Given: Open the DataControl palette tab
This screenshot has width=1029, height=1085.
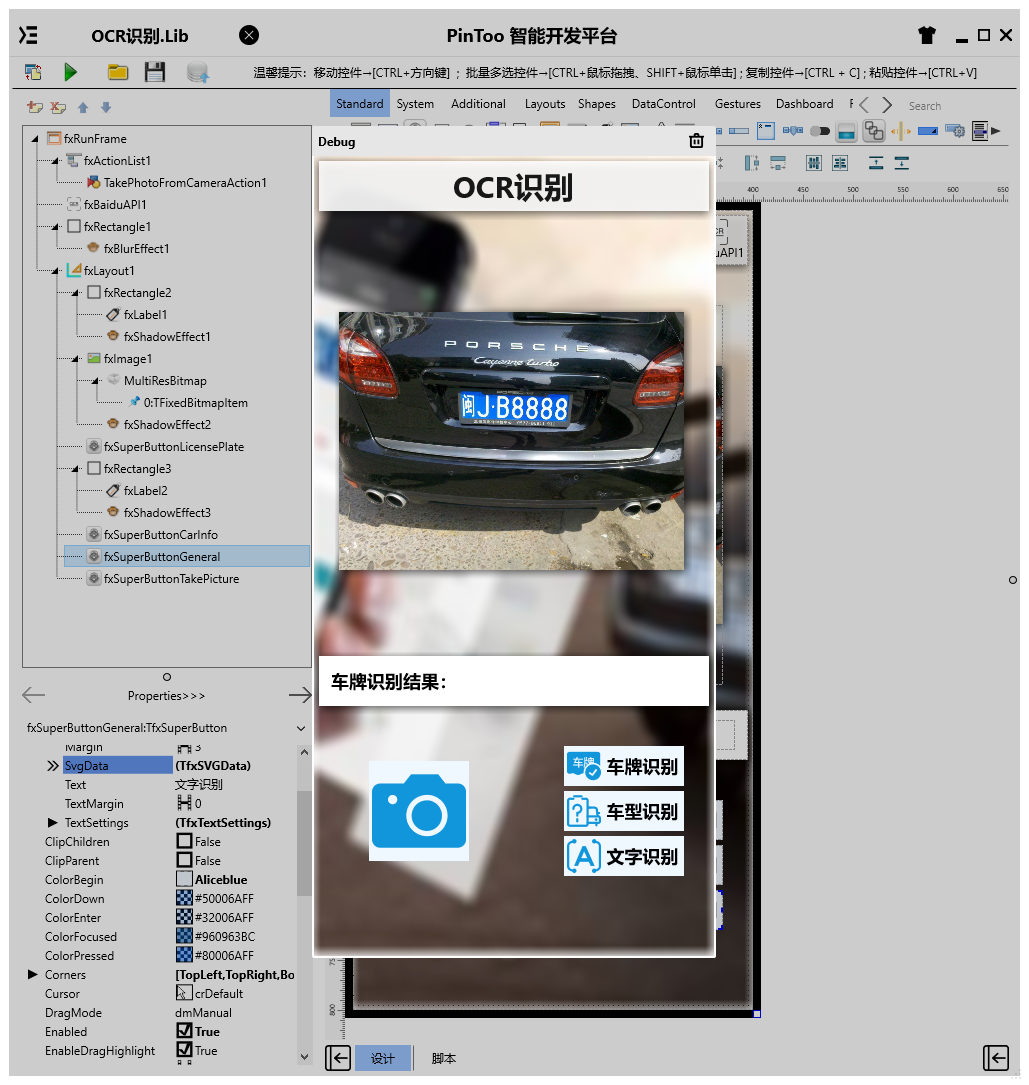Looking at the screenshot, I should coord(664,104).
